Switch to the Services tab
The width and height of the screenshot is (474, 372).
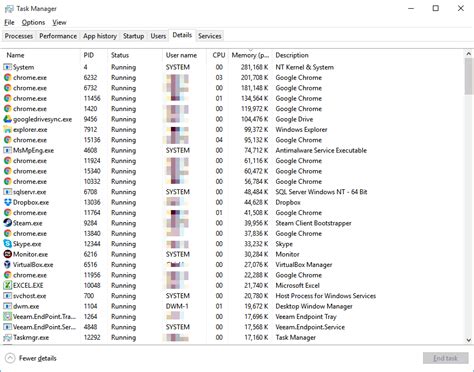pos(210,36)
